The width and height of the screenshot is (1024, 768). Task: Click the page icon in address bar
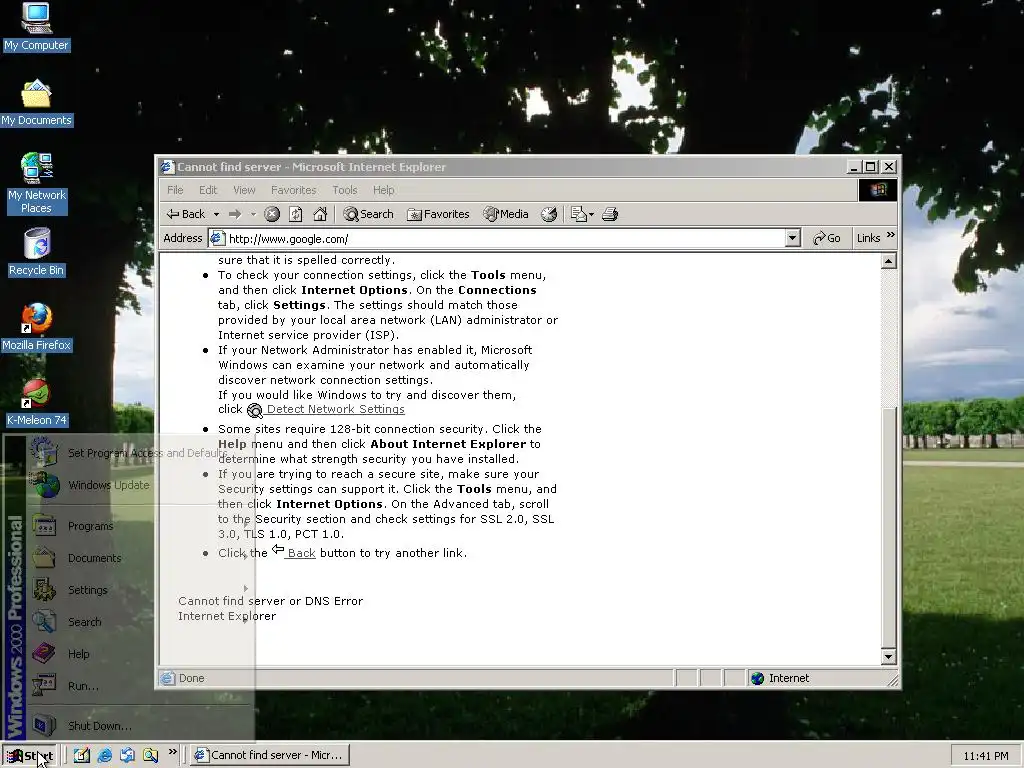point(217,238)
